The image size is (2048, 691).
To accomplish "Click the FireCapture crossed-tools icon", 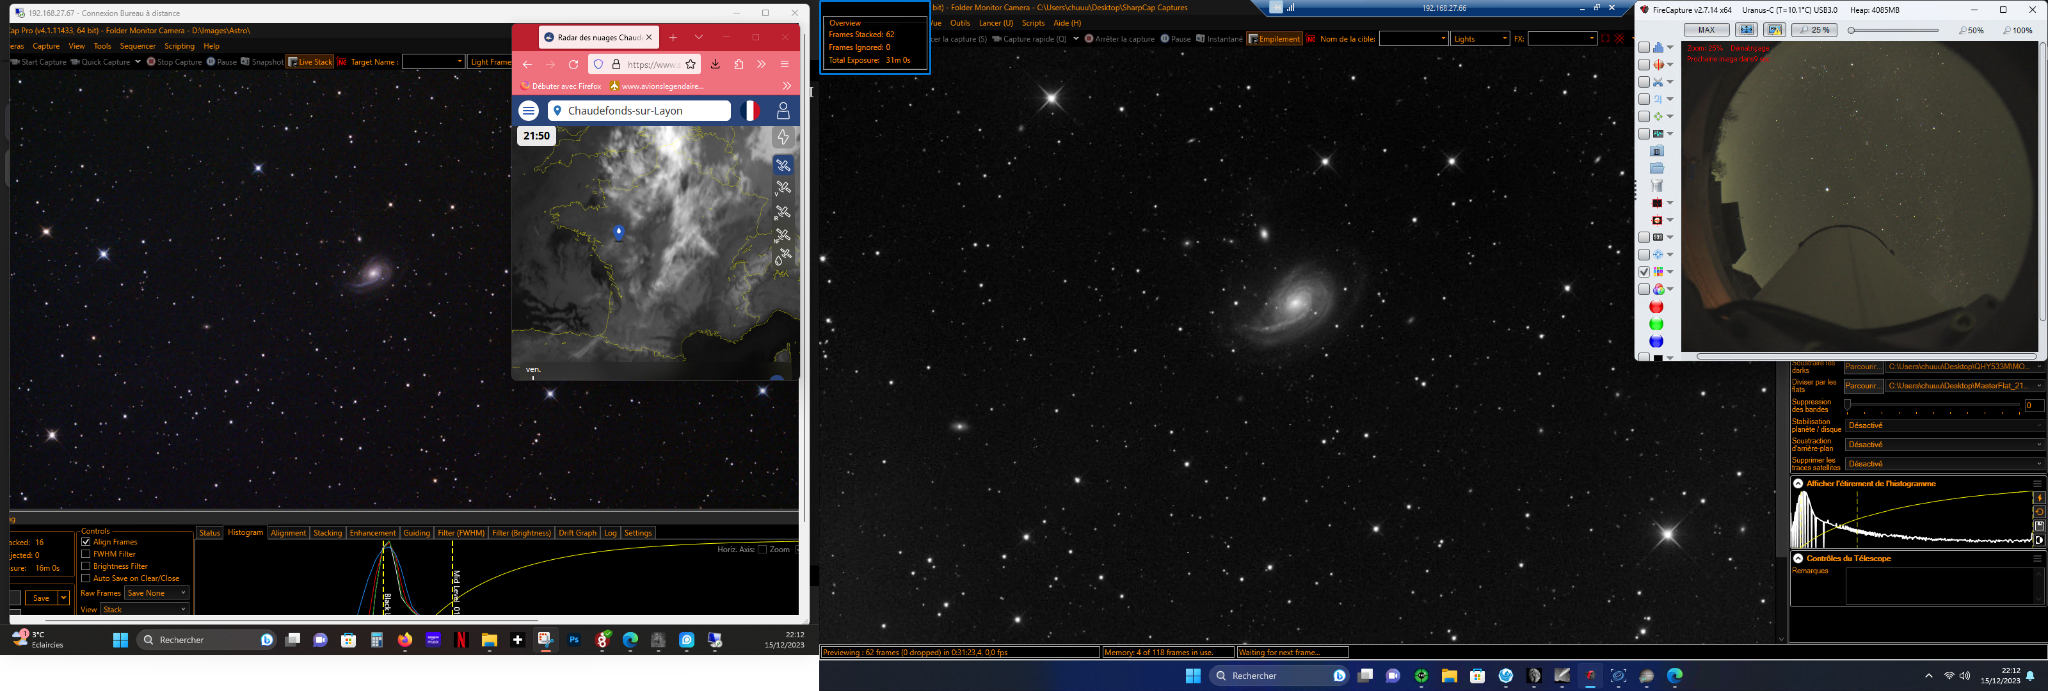I will point(1658,82).
